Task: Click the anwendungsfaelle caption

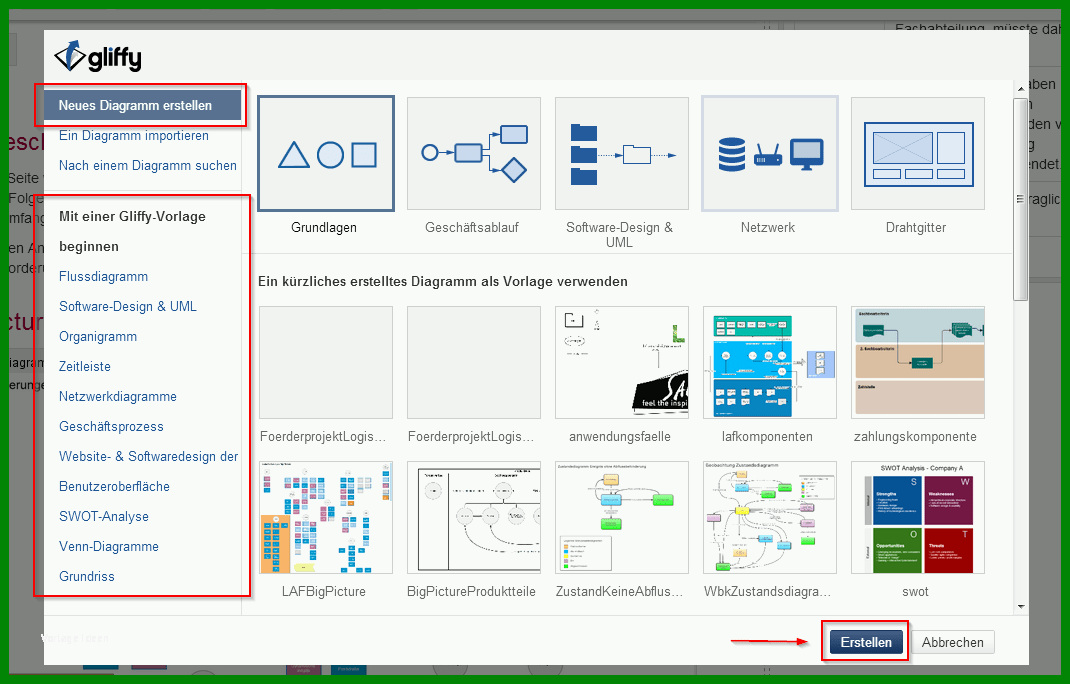Action: tap(620, 437)
